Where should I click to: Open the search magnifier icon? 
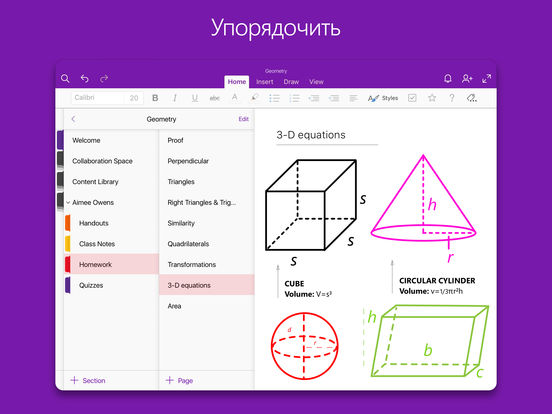(x=65, y=79)
